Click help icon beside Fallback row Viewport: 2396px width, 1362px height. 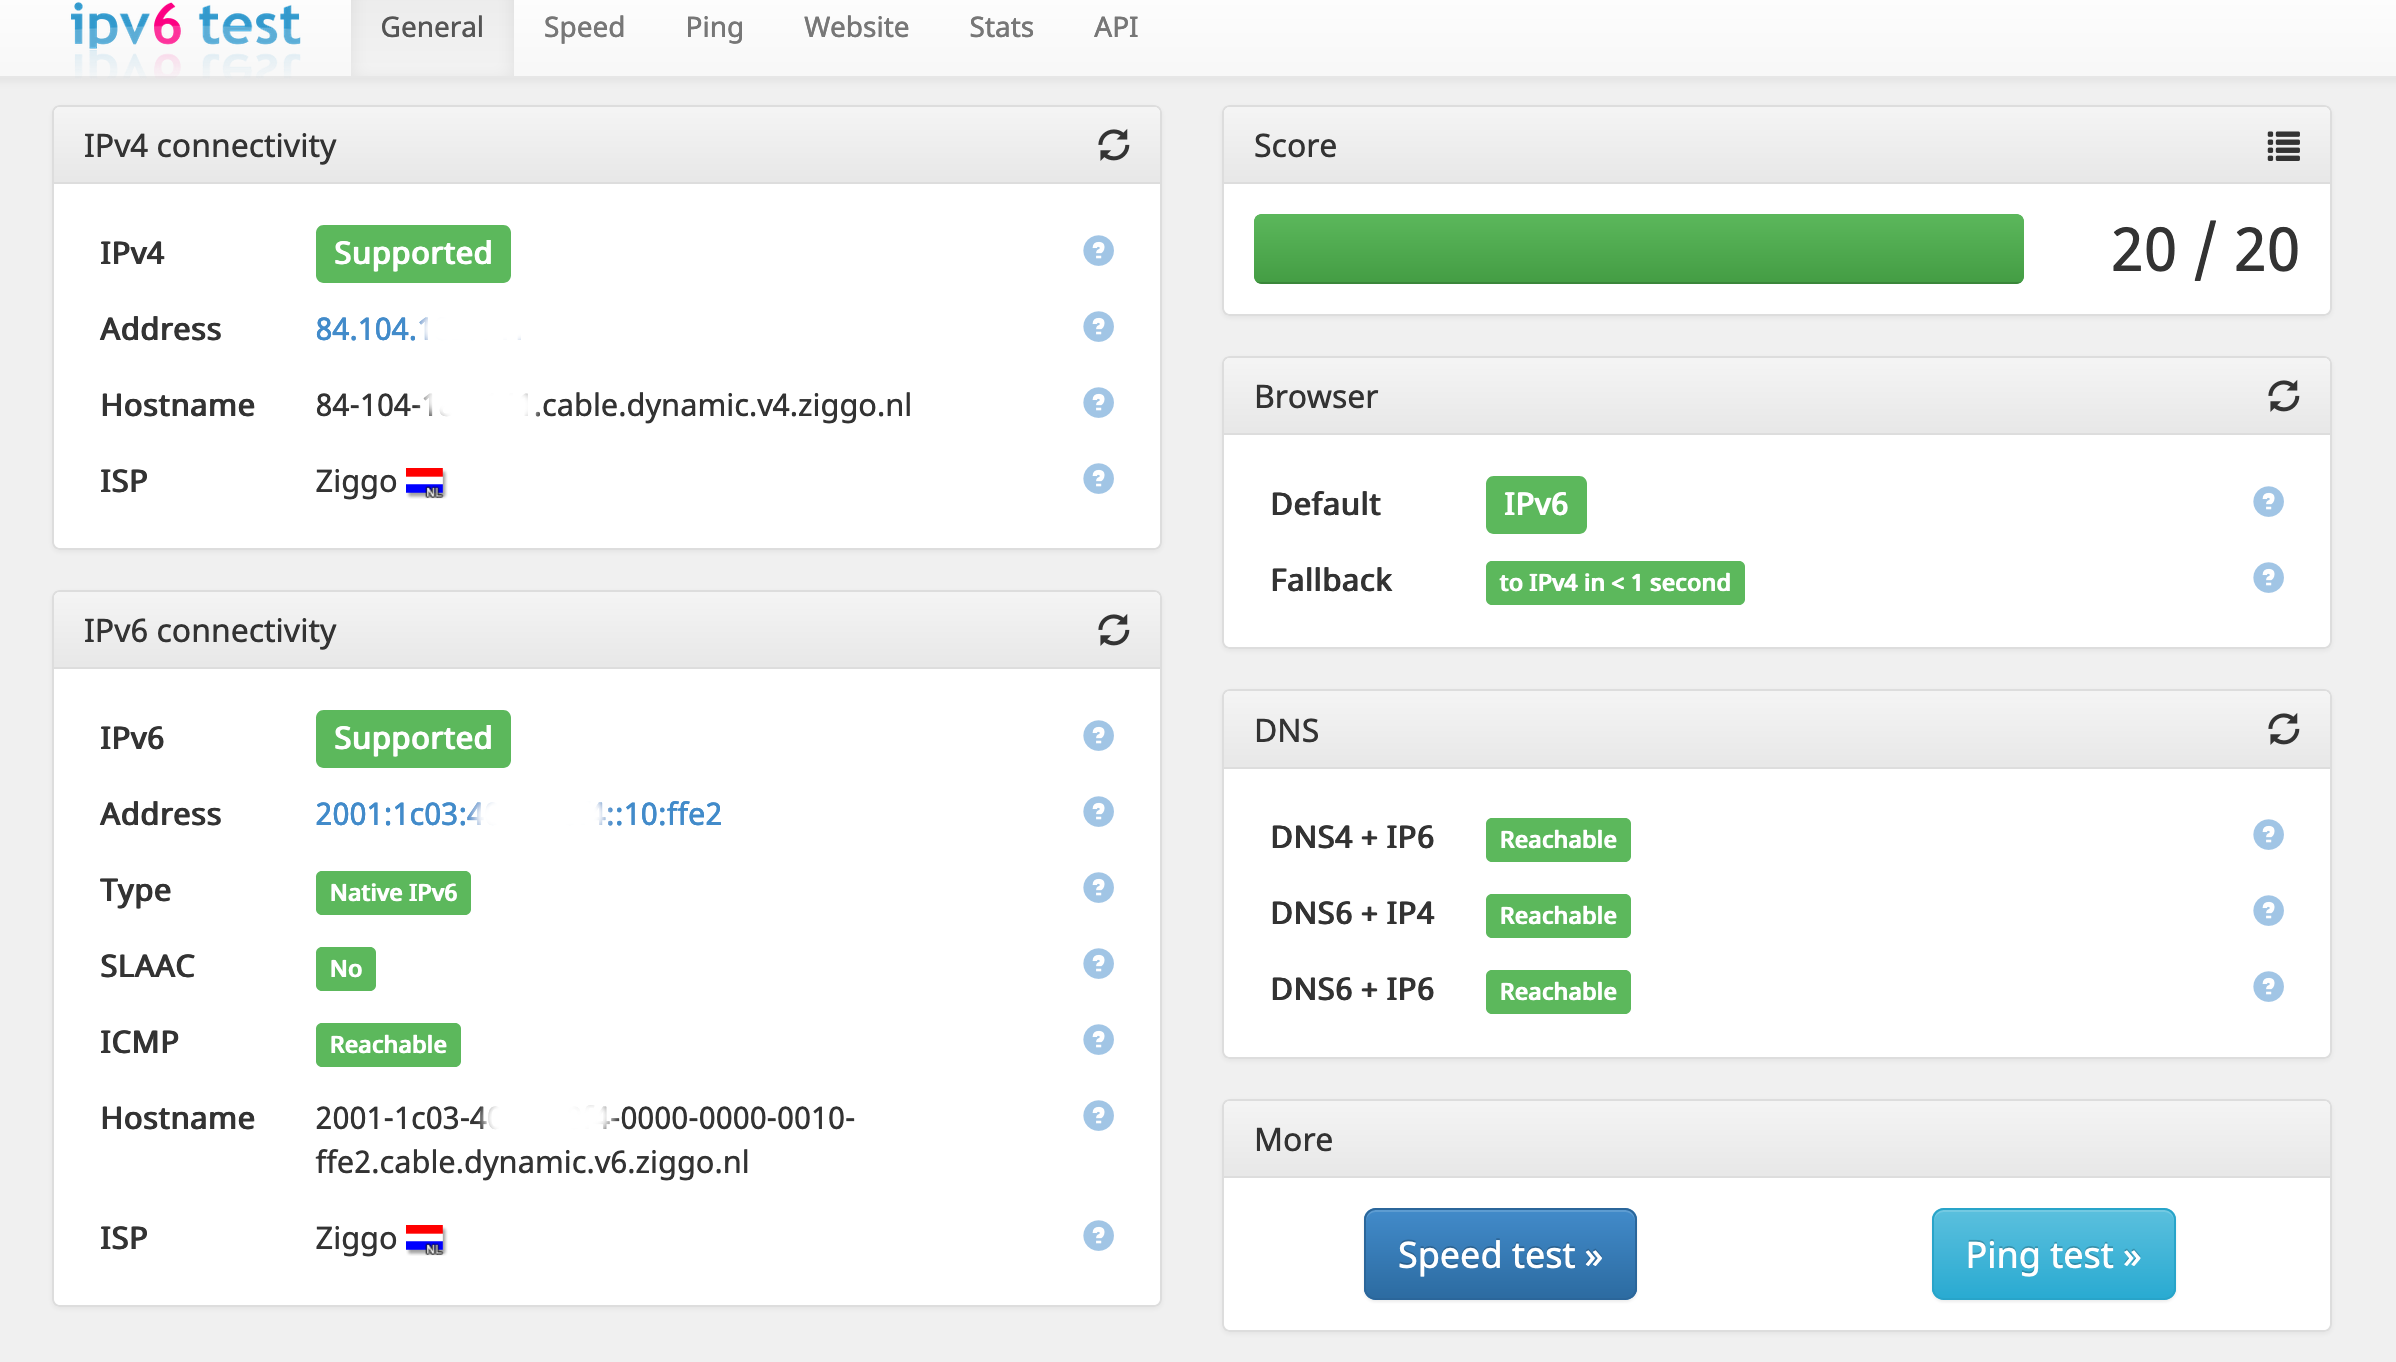pyautogui.click(x=2268, y=578)
